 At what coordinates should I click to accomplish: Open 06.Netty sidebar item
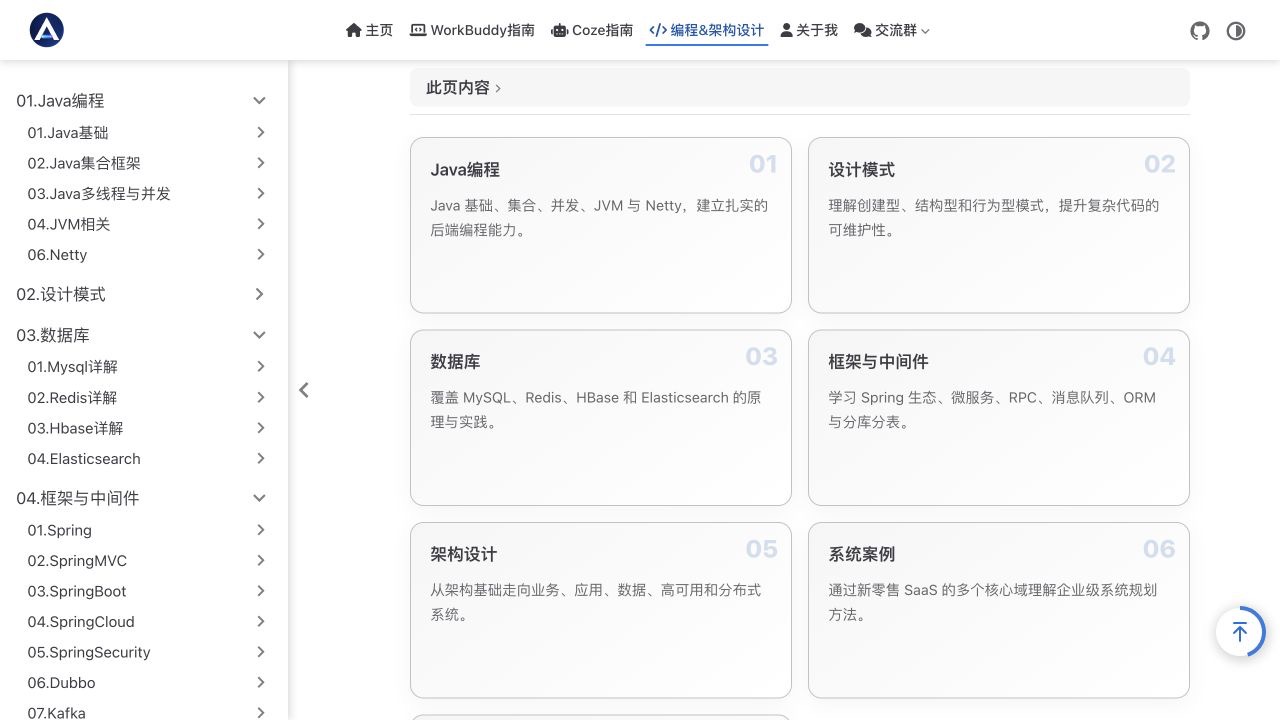(57, 254)
